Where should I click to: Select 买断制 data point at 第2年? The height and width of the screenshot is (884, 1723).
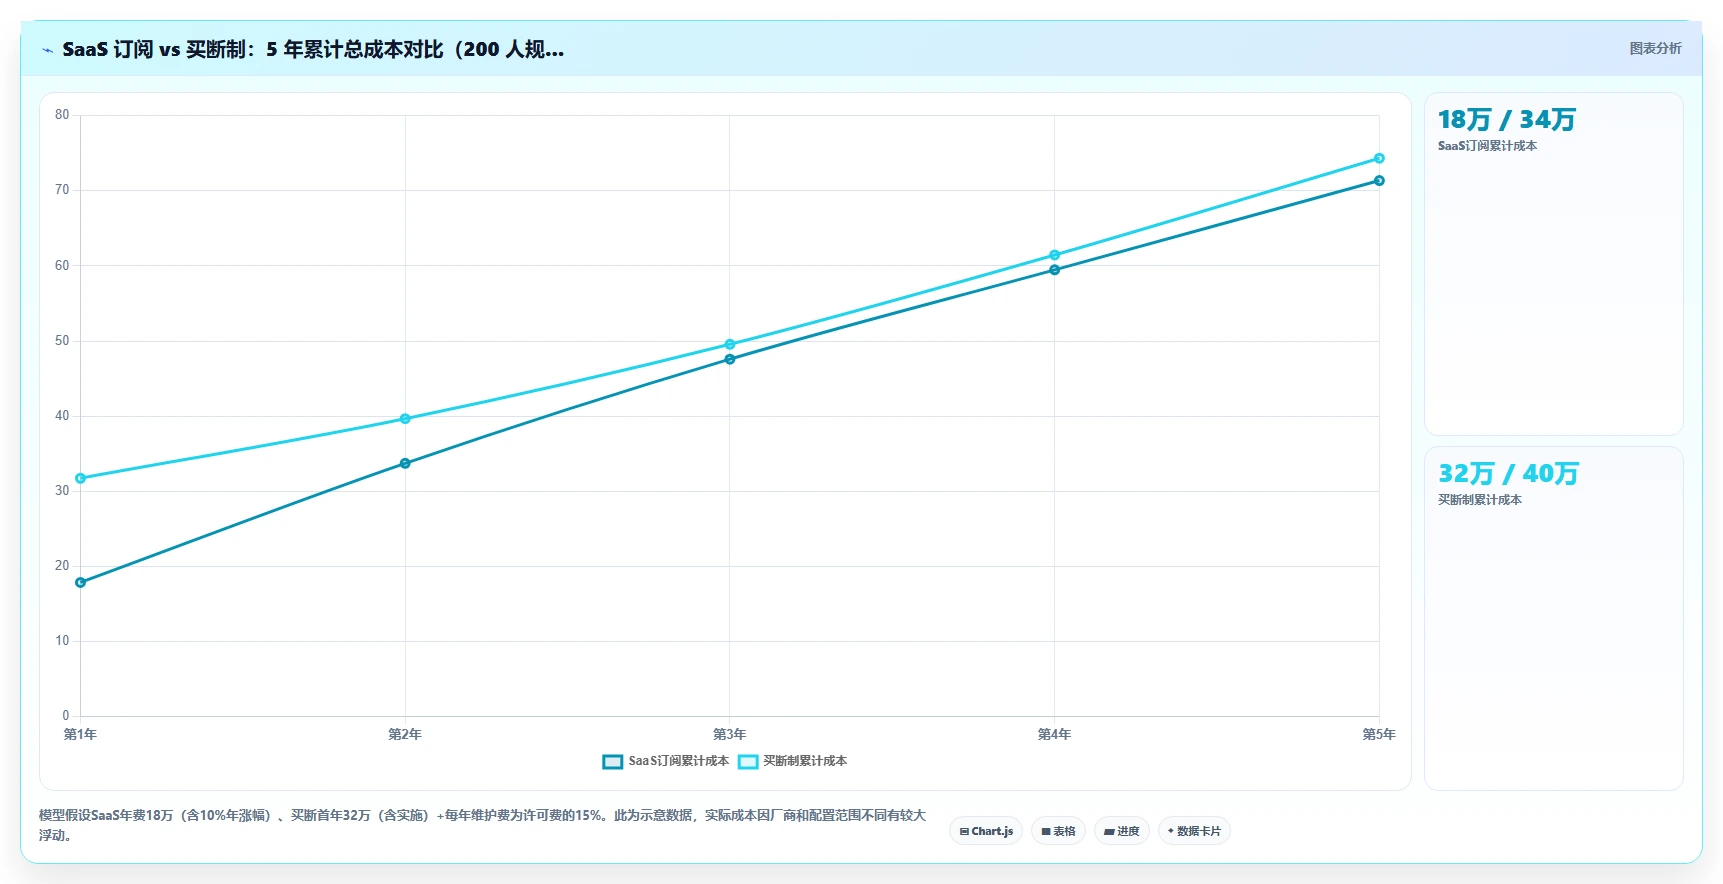(x=405, y=419)
